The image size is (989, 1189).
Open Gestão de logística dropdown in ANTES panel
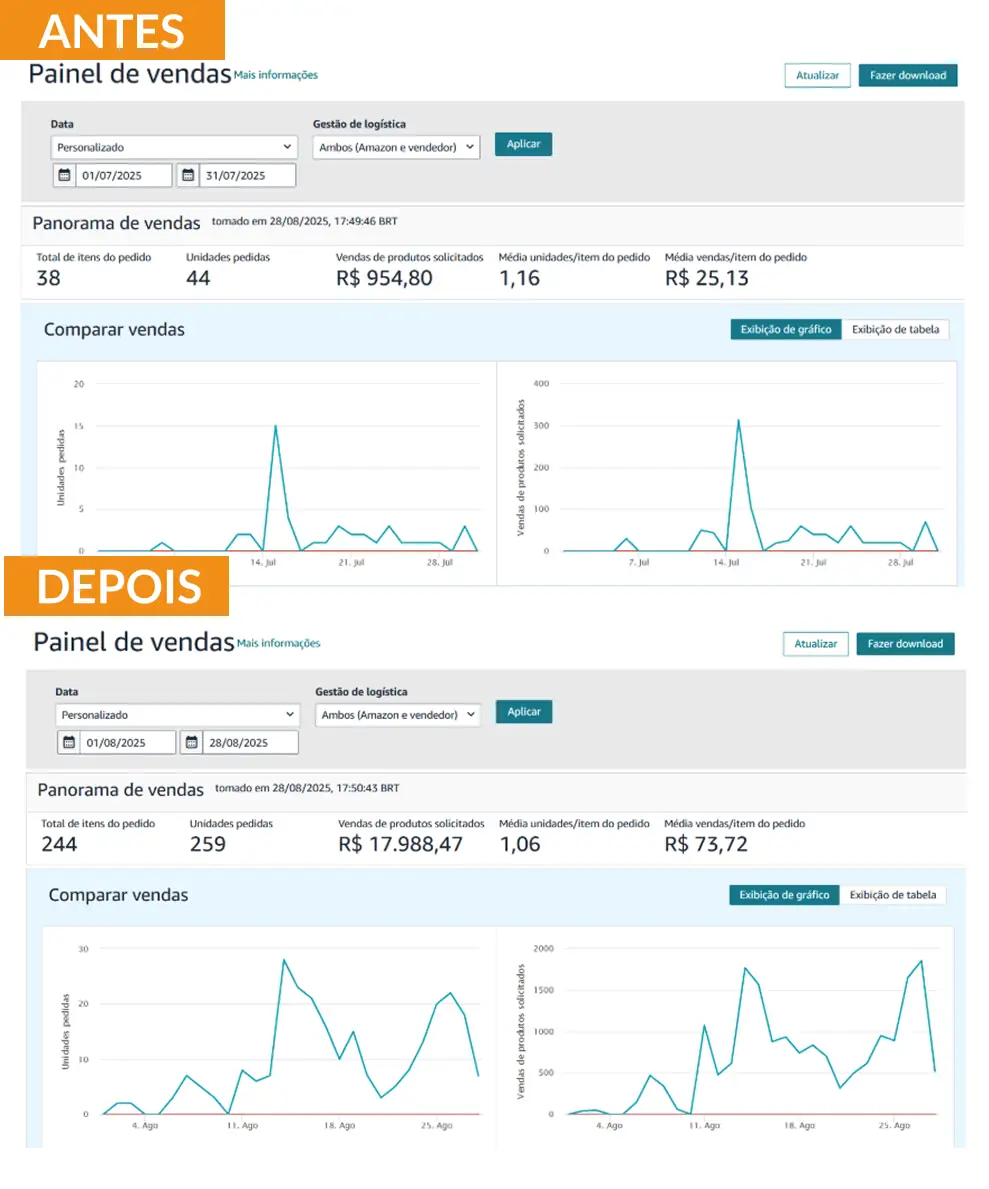coord(396,147)
